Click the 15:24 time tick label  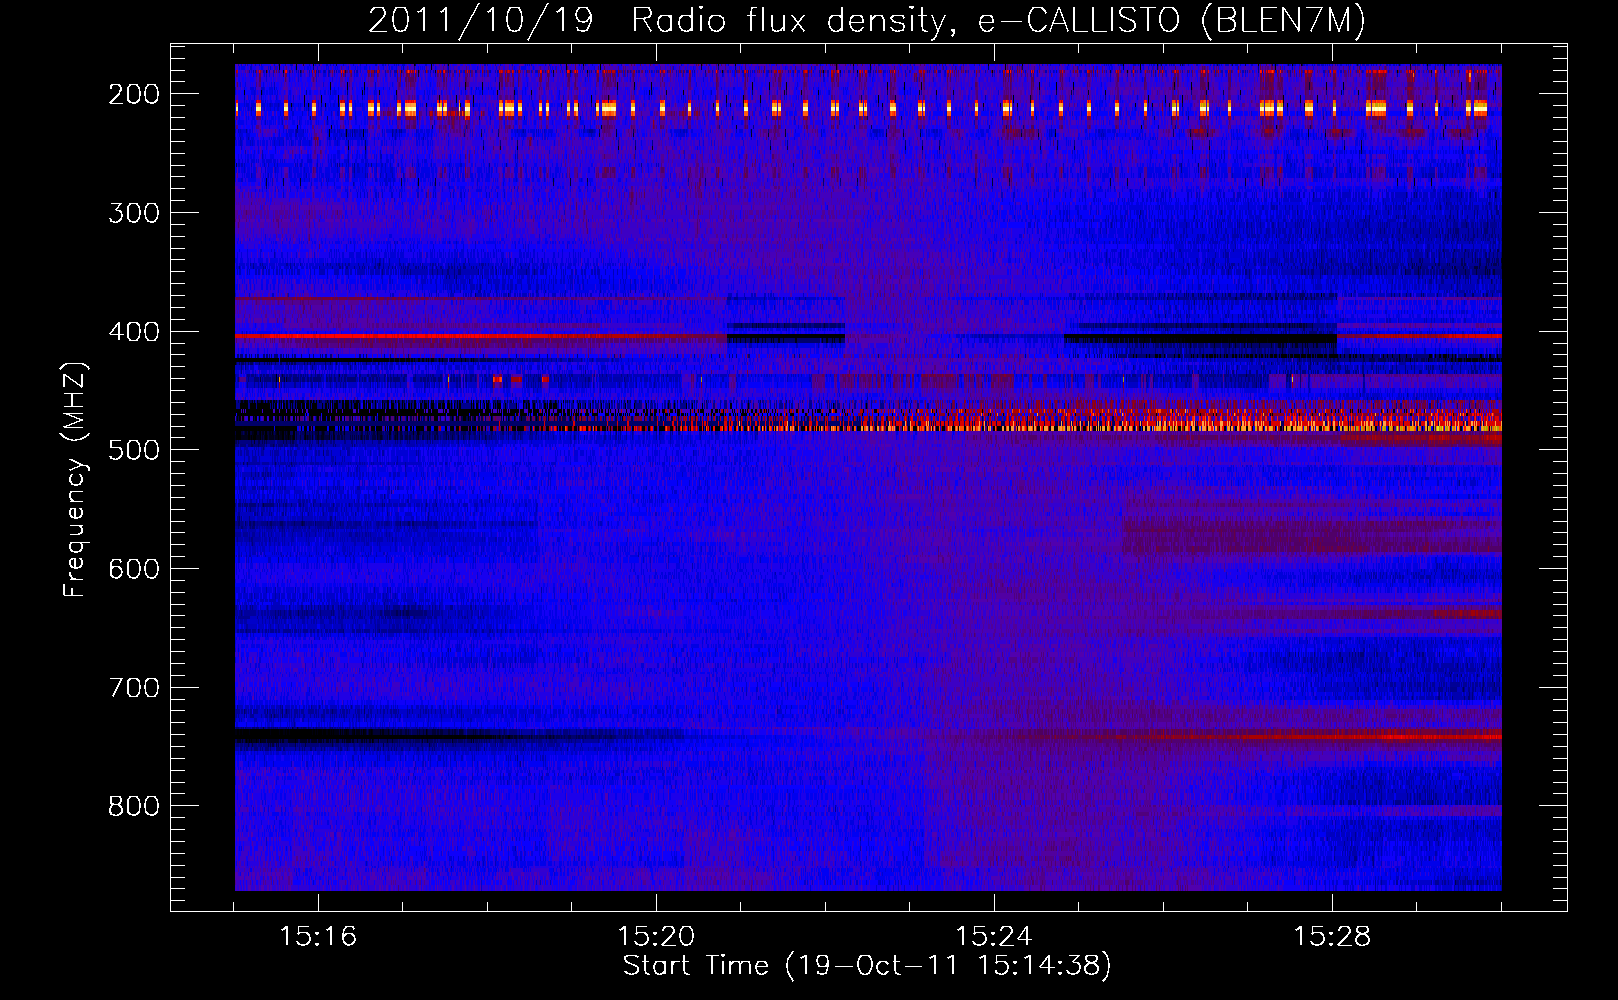994,936
